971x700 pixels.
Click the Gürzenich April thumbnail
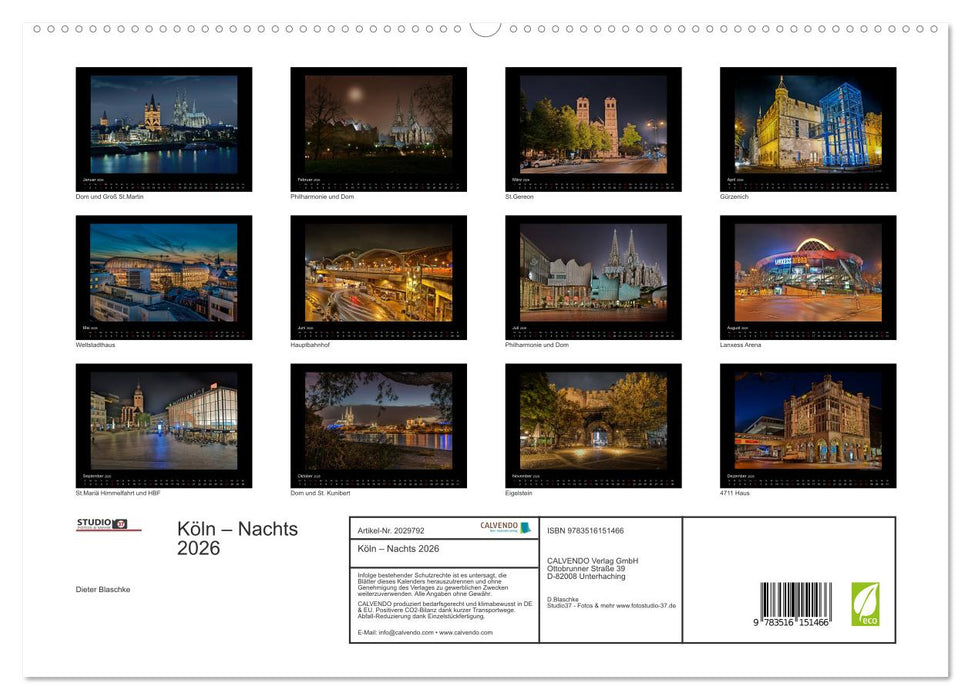pos(806,129)
